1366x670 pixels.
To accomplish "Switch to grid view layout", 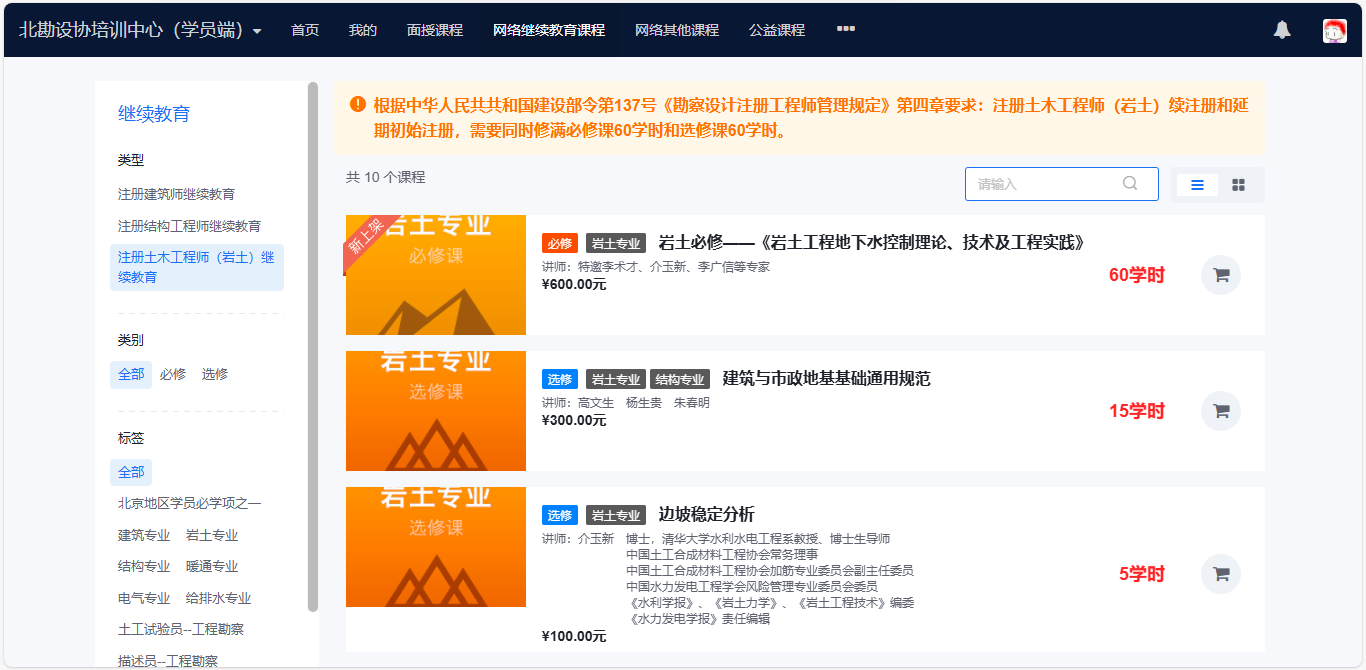I will [x=1238, y=185].
